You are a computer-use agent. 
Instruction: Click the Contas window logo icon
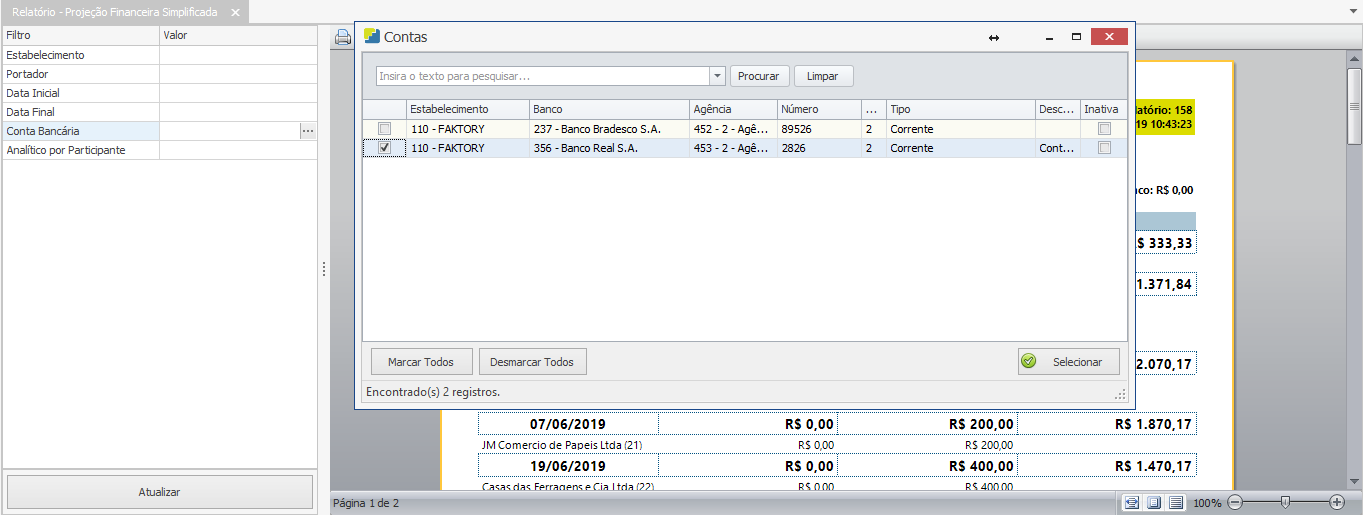pos(372,36)
